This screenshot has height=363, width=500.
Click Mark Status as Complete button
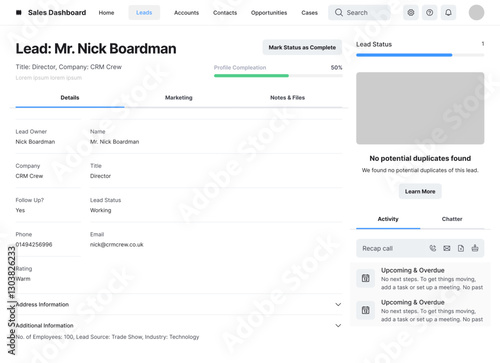302,47
